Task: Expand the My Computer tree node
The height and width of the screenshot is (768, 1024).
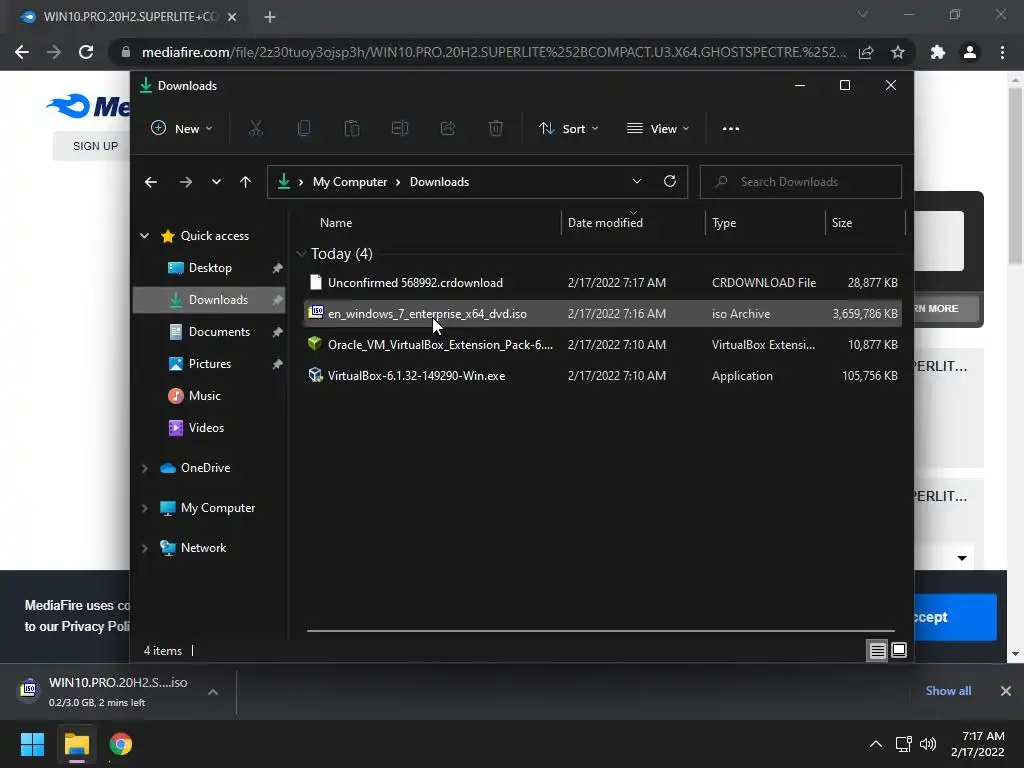Action: (x=144, y=508)
